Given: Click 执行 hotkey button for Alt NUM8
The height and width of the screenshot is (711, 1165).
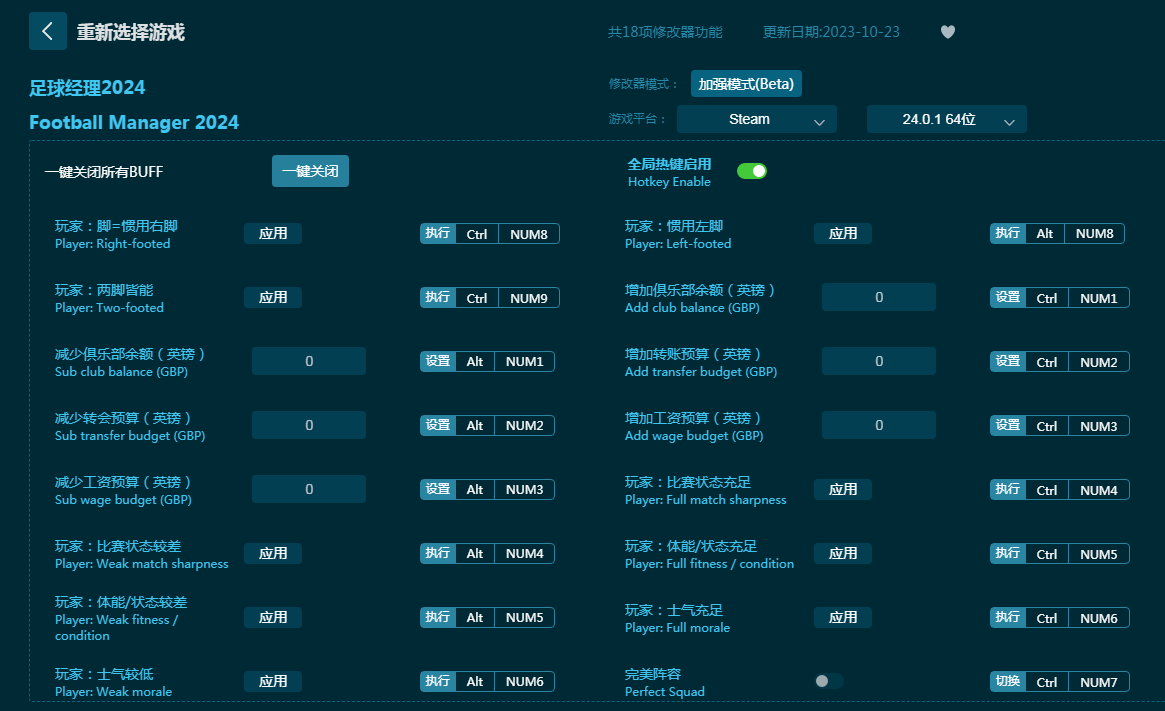Looking at the screenshot, I should tap(1007, 233).
